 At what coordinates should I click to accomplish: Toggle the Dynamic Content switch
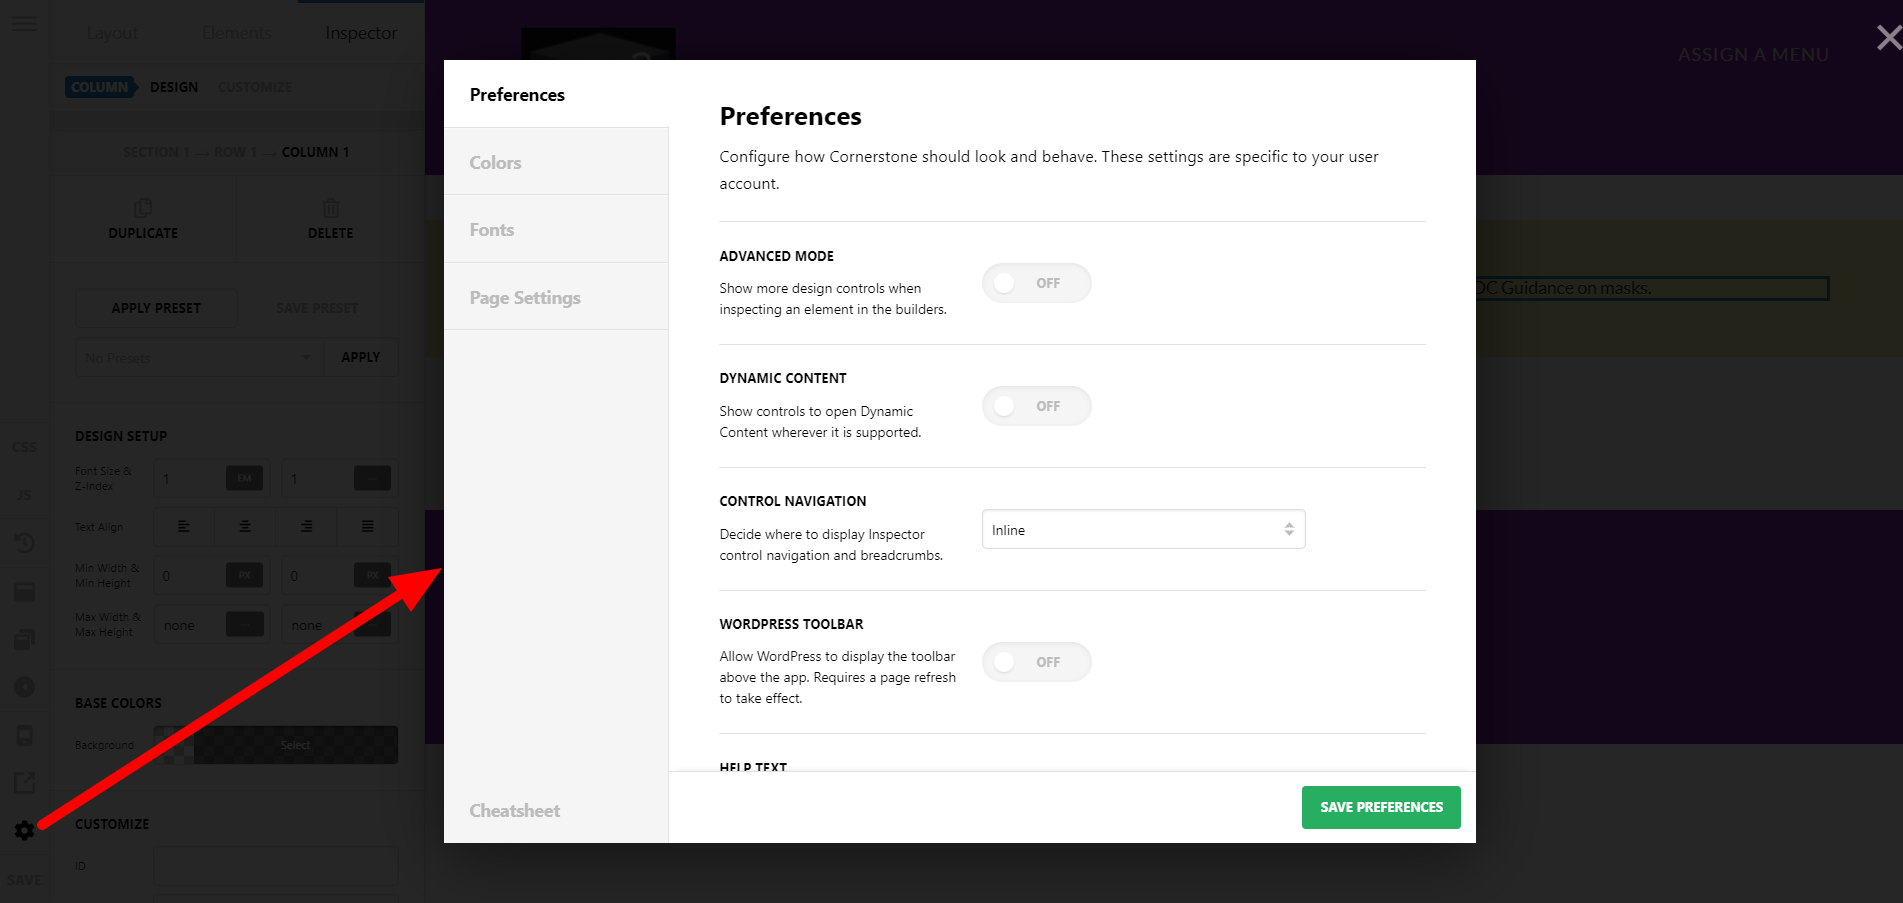[1036, 406]
